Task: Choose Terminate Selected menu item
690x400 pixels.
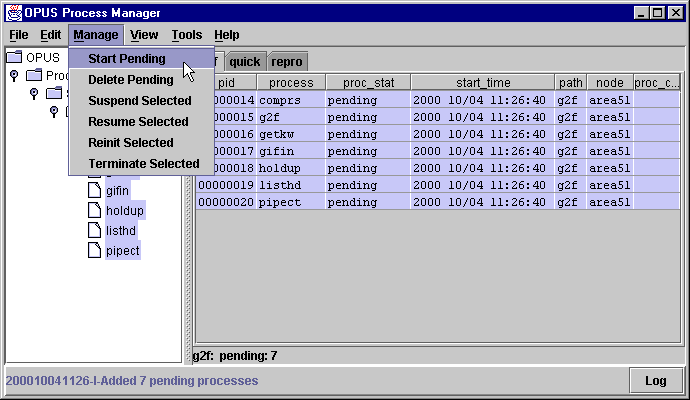Action: (143, 164)
